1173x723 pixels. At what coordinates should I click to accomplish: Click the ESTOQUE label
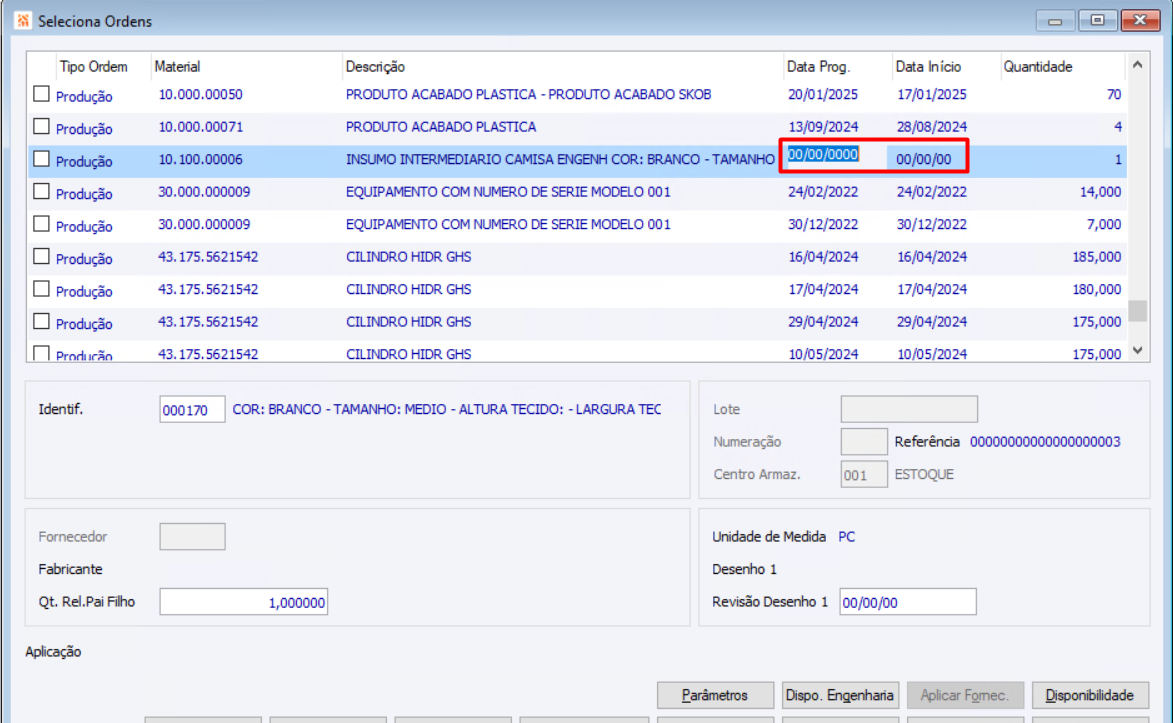[924, 475]
